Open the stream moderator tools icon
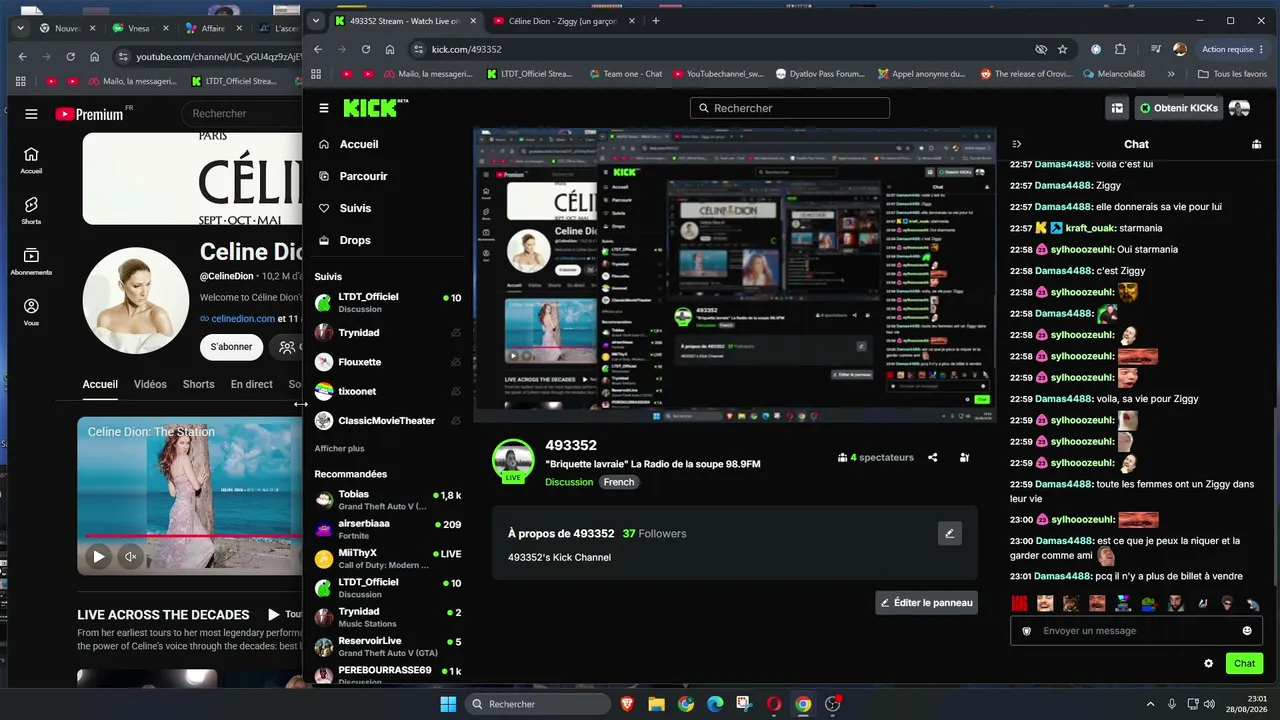The height and width of the screenshot is (720, 1280). (964, 457)
